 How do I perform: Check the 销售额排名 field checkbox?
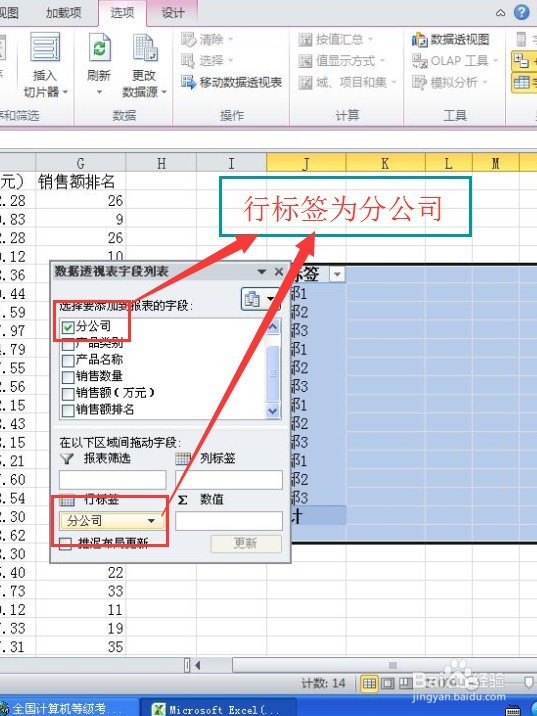(68, 410)
